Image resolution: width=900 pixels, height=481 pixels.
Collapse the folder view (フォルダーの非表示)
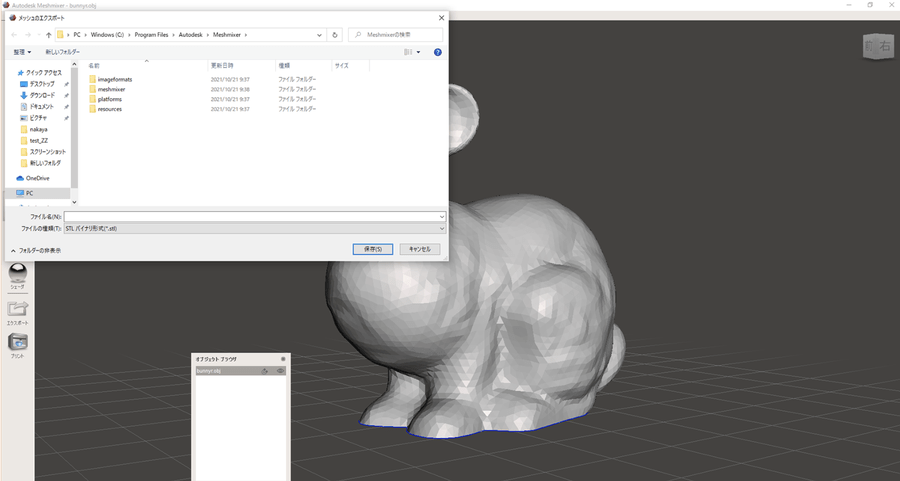[36, 250]
